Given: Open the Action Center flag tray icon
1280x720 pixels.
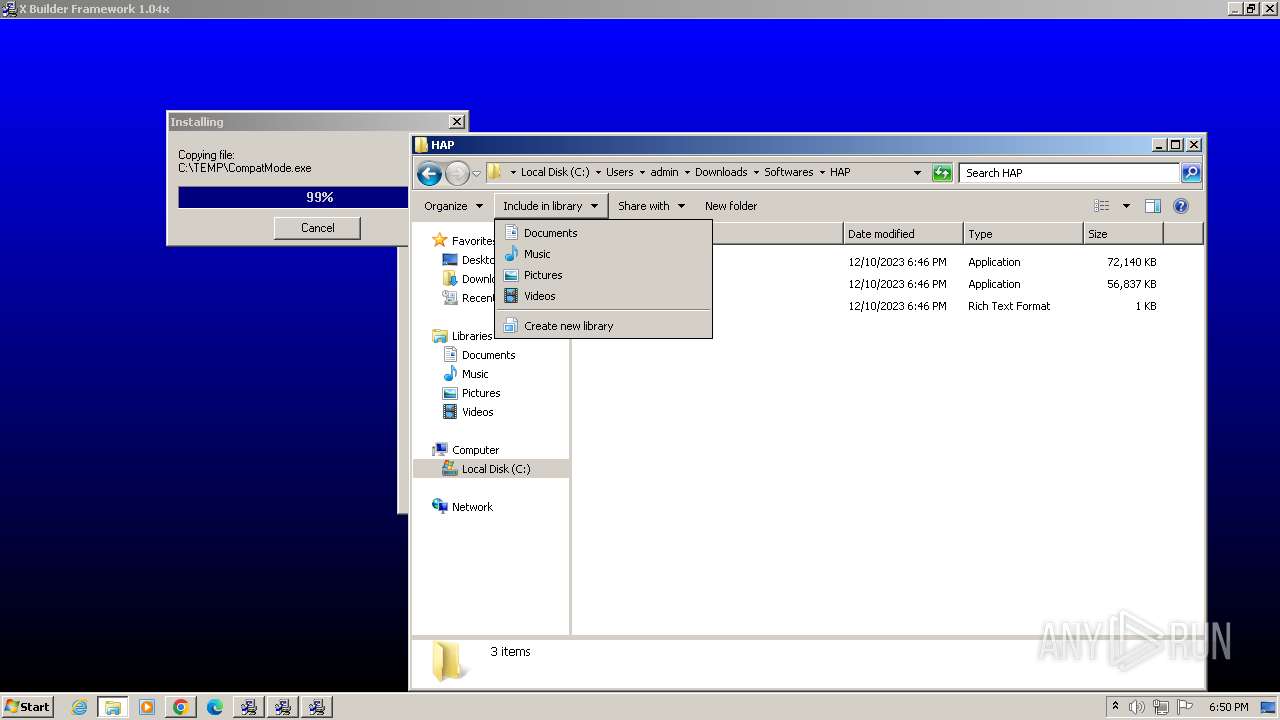Looking at the screenshot, I should [x=1186, y=707].
